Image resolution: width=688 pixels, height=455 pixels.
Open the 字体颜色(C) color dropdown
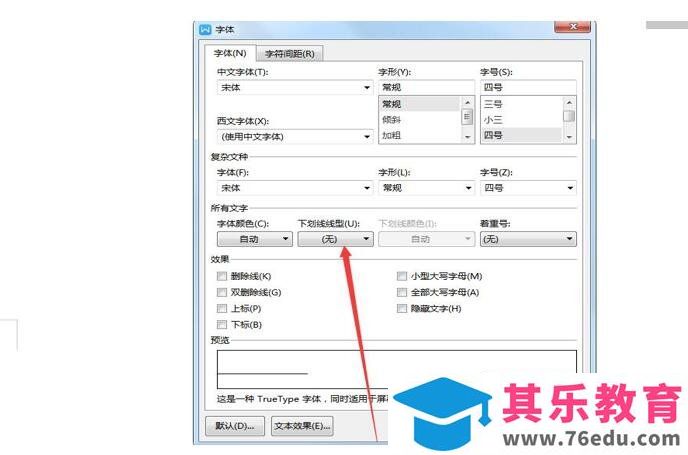point(255,239)
